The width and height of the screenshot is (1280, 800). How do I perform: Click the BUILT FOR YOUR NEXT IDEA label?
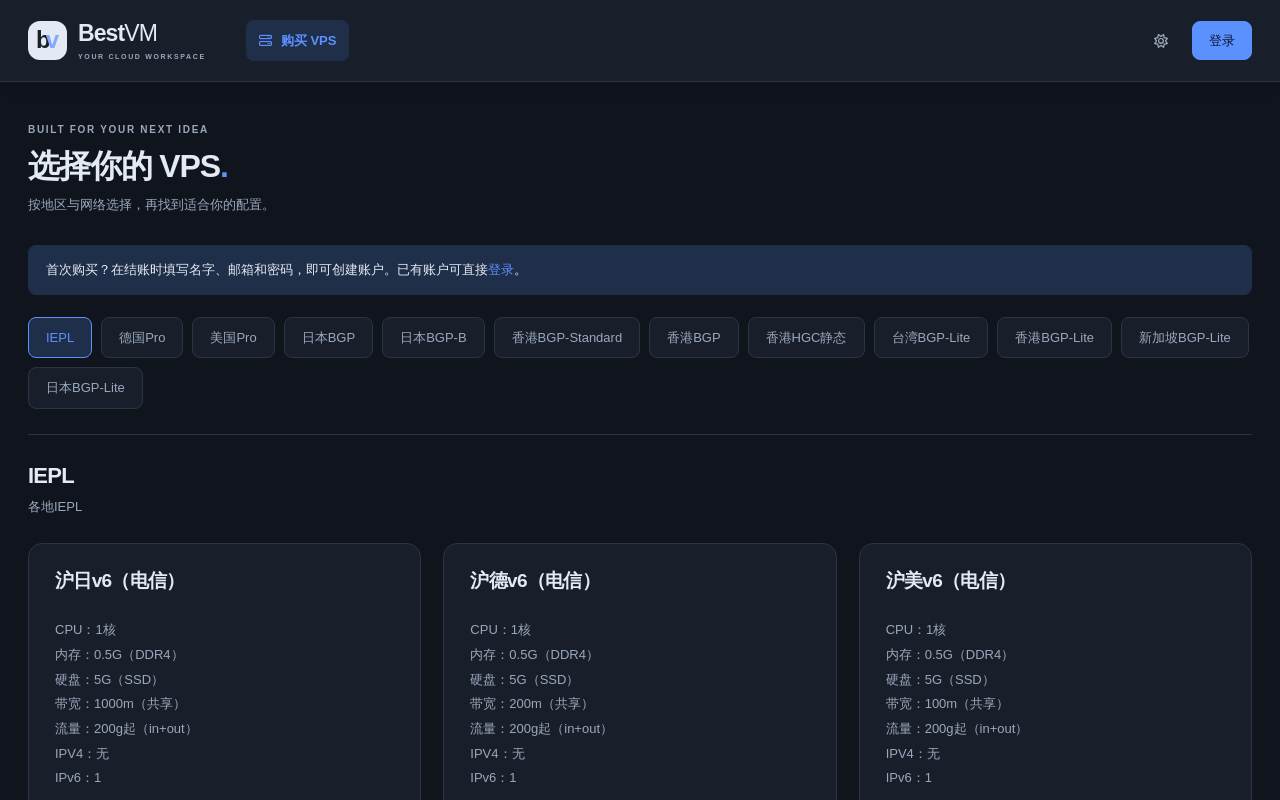[118, 129]
